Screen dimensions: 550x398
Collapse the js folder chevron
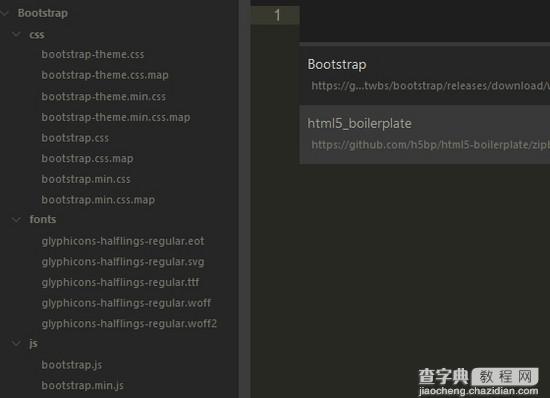tap(16, 343)
